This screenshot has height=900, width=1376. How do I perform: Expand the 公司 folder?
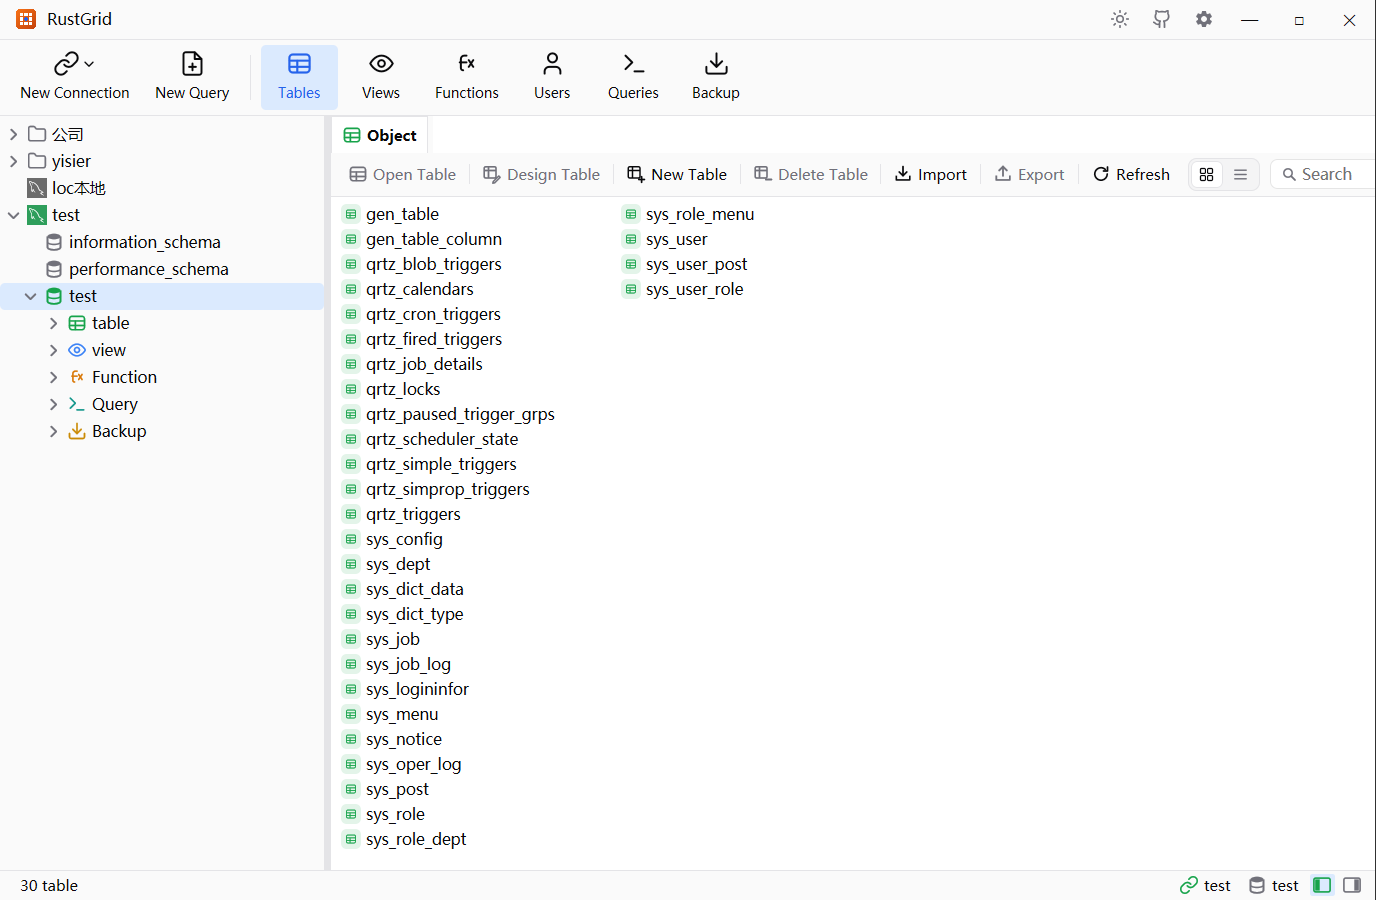(13, 134)
